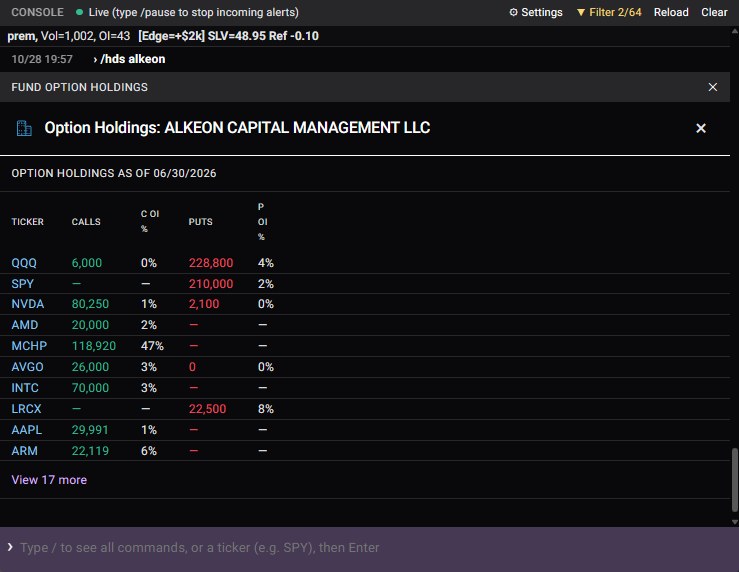Select NVDA calls value 80,250

point(90,304)
